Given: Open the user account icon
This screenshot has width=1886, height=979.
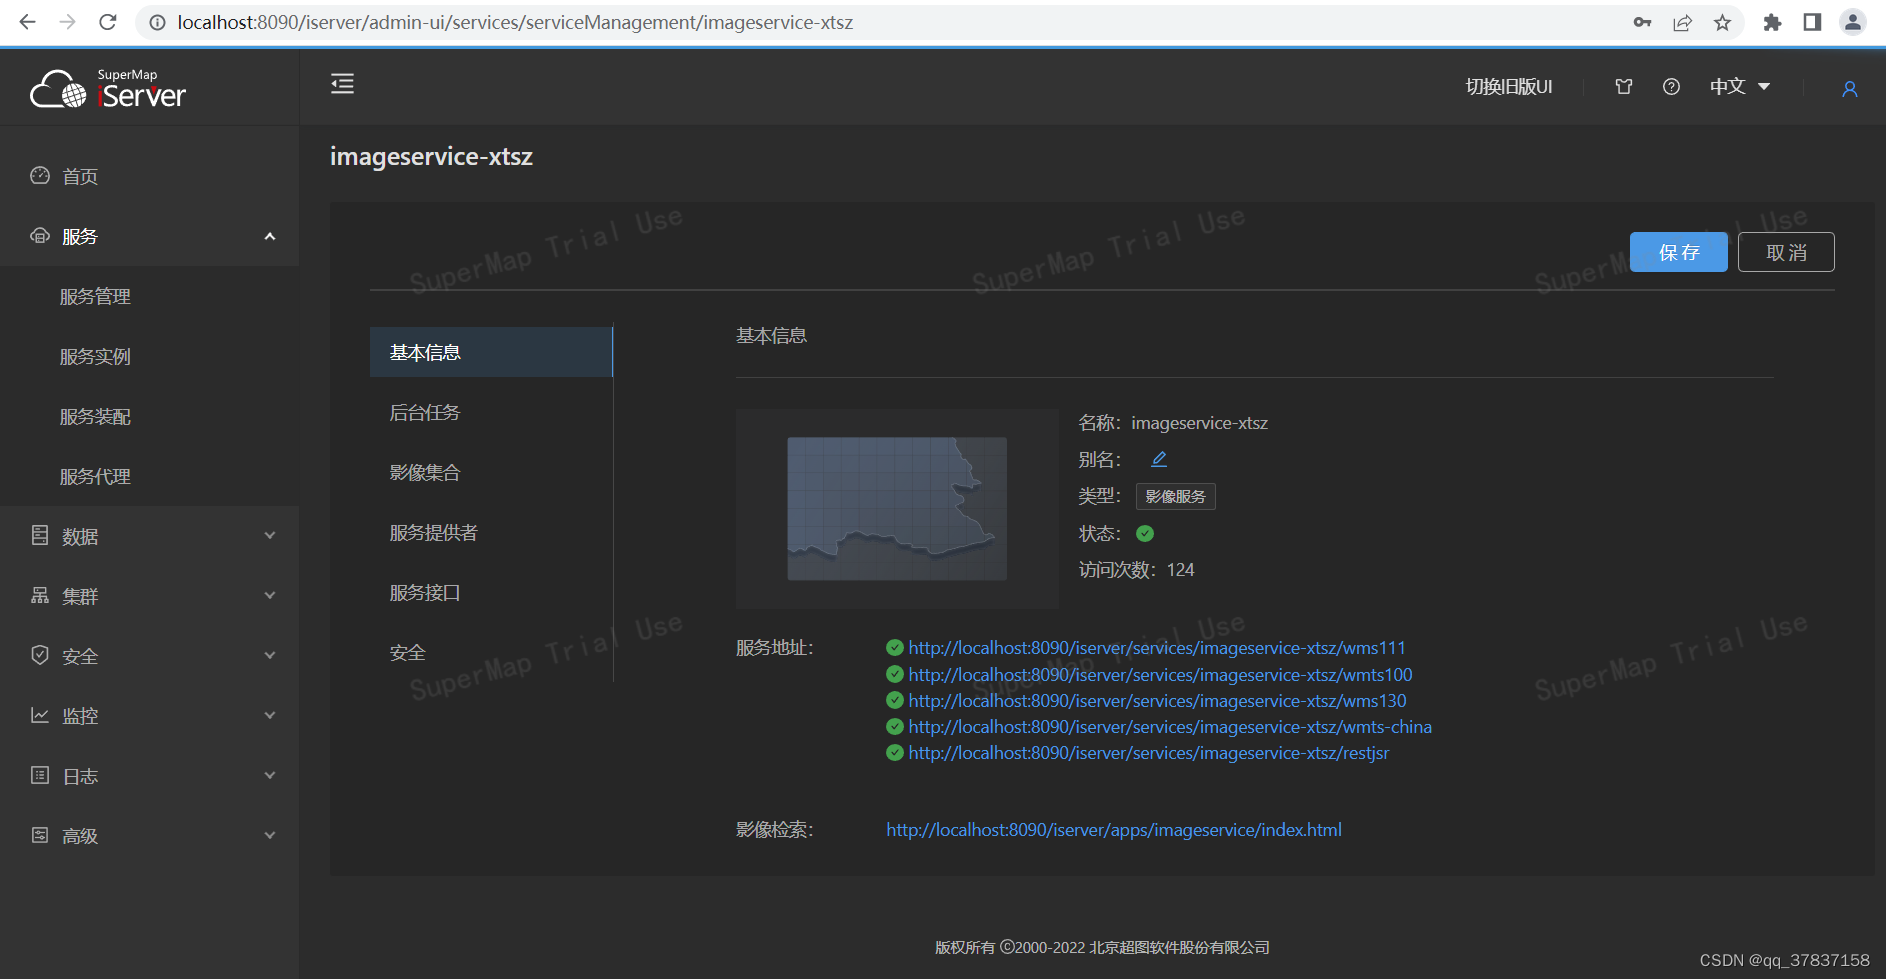Looking at the screenshot, I should pyautogui.click(x=1850, y=89).
